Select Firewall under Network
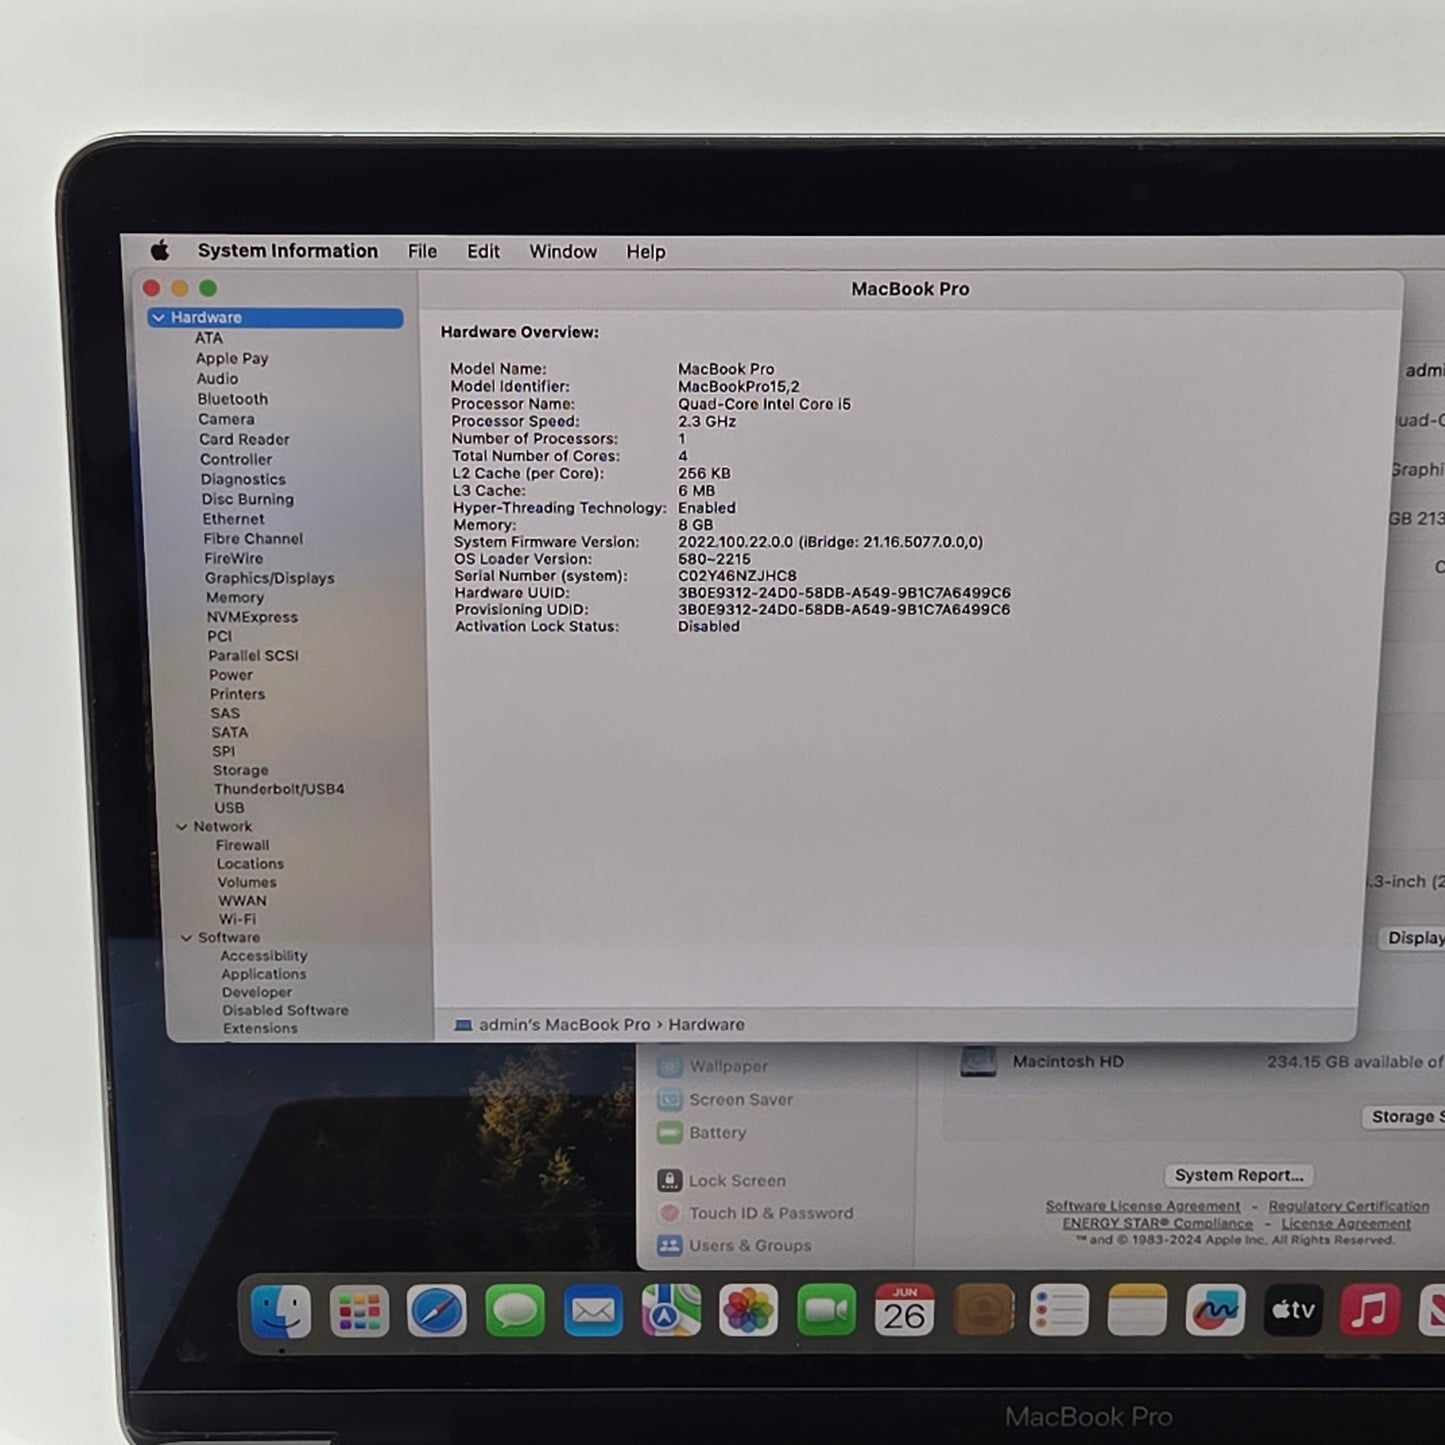The width and height of the screenshot is (1445, 1445). click(243, 845)
